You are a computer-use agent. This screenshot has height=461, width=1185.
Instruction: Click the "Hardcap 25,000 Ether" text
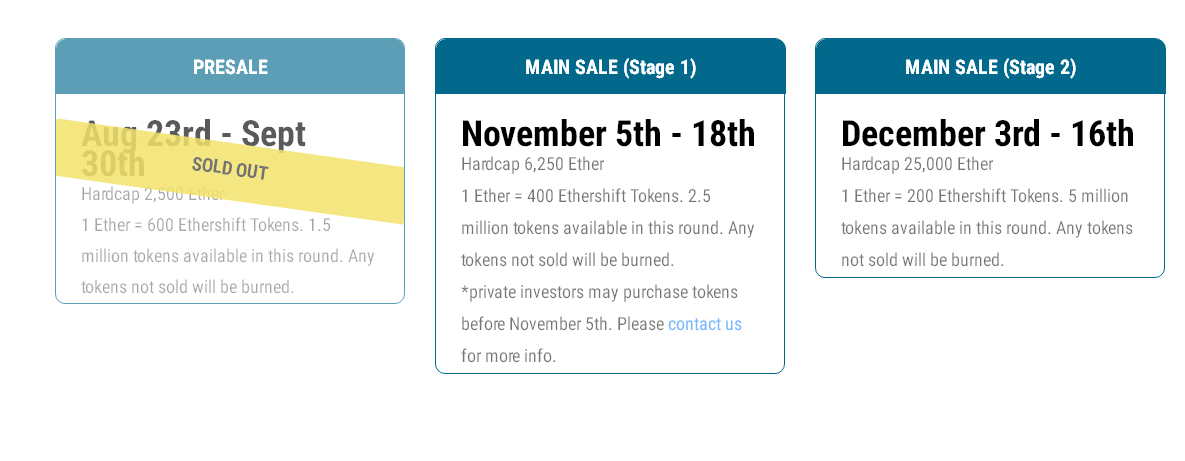pyautogui.click(x=917, y=164)
